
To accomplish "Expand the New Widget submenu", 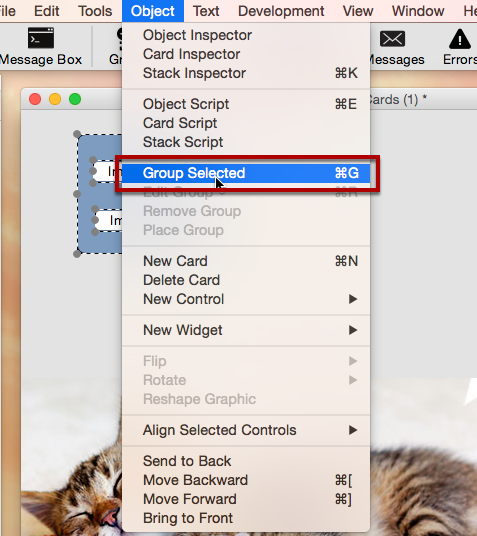I will point(246,330).
